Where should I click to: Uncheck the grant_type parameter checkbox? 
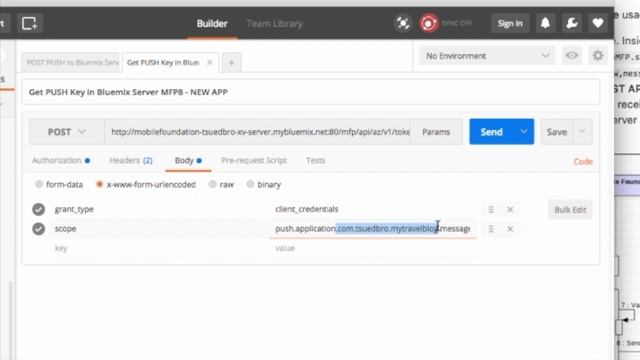[38, 209]
